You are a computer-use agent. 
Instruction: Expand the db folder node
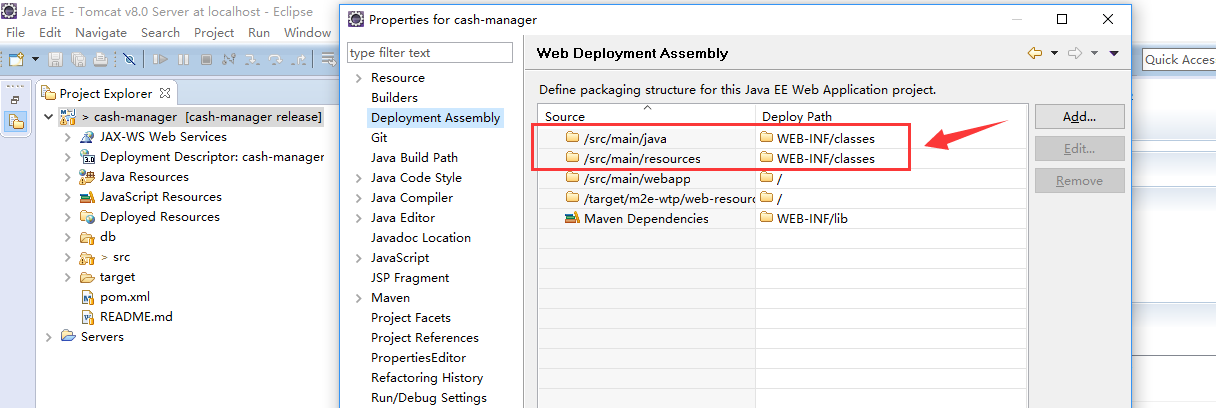67,237
